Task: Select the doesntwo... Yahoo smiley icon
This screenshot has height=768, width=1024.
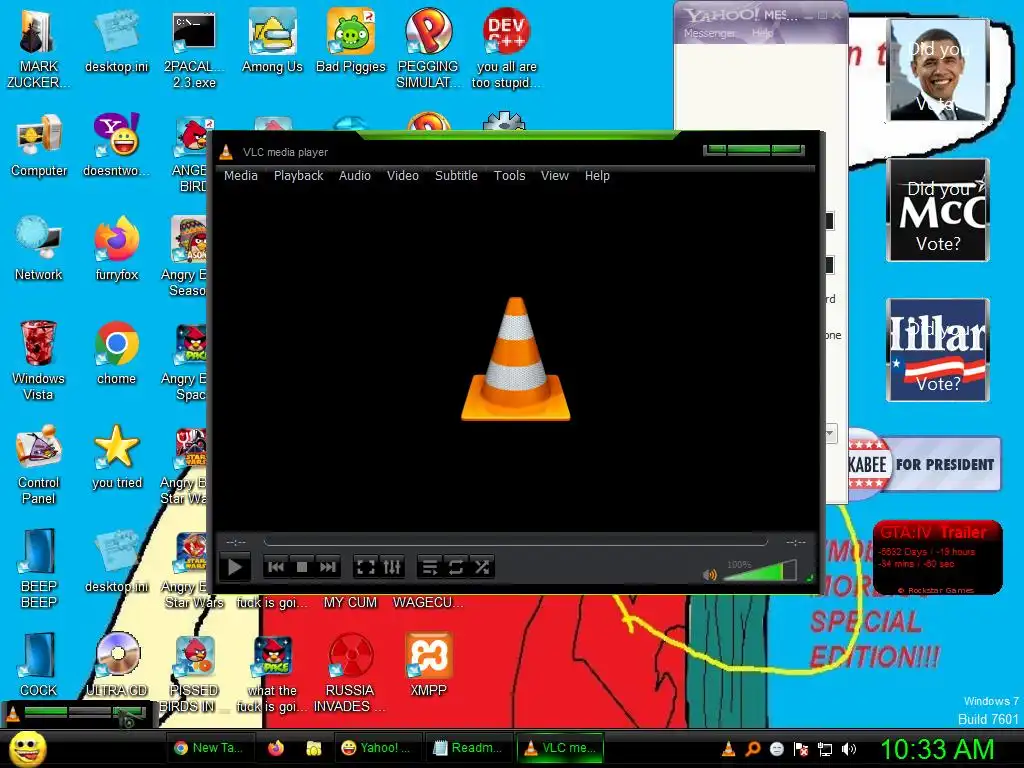Action: (x=116, y=146)
